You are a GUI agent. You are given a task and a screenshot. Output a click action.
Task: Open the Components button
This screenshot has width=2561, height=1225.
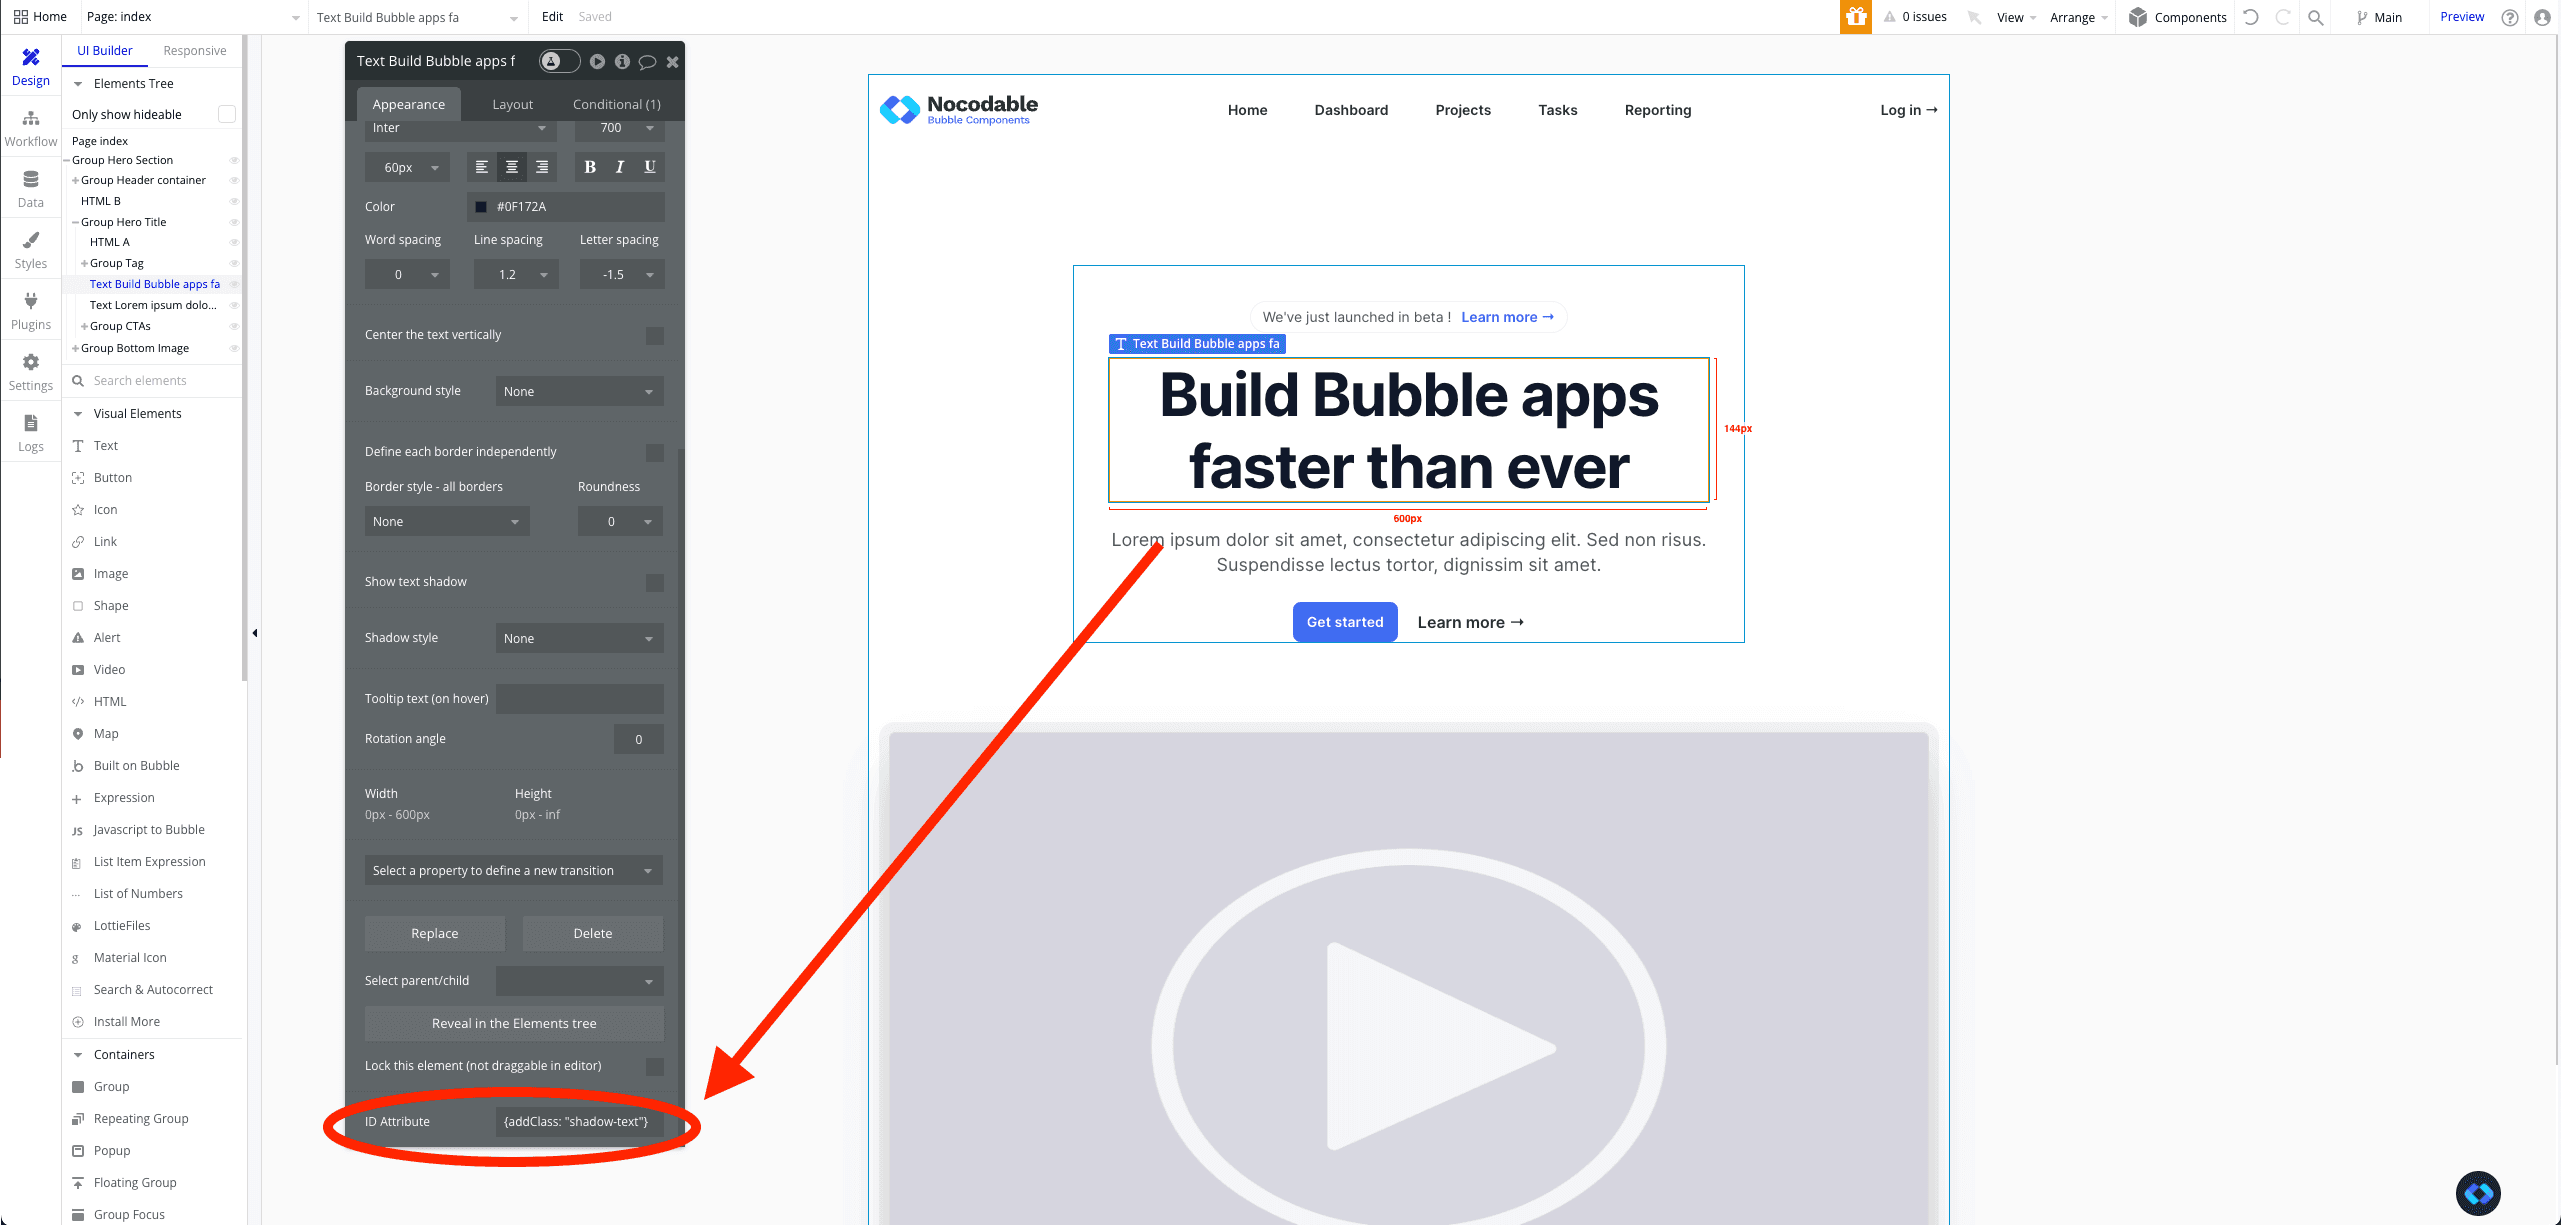point(2178,17)
